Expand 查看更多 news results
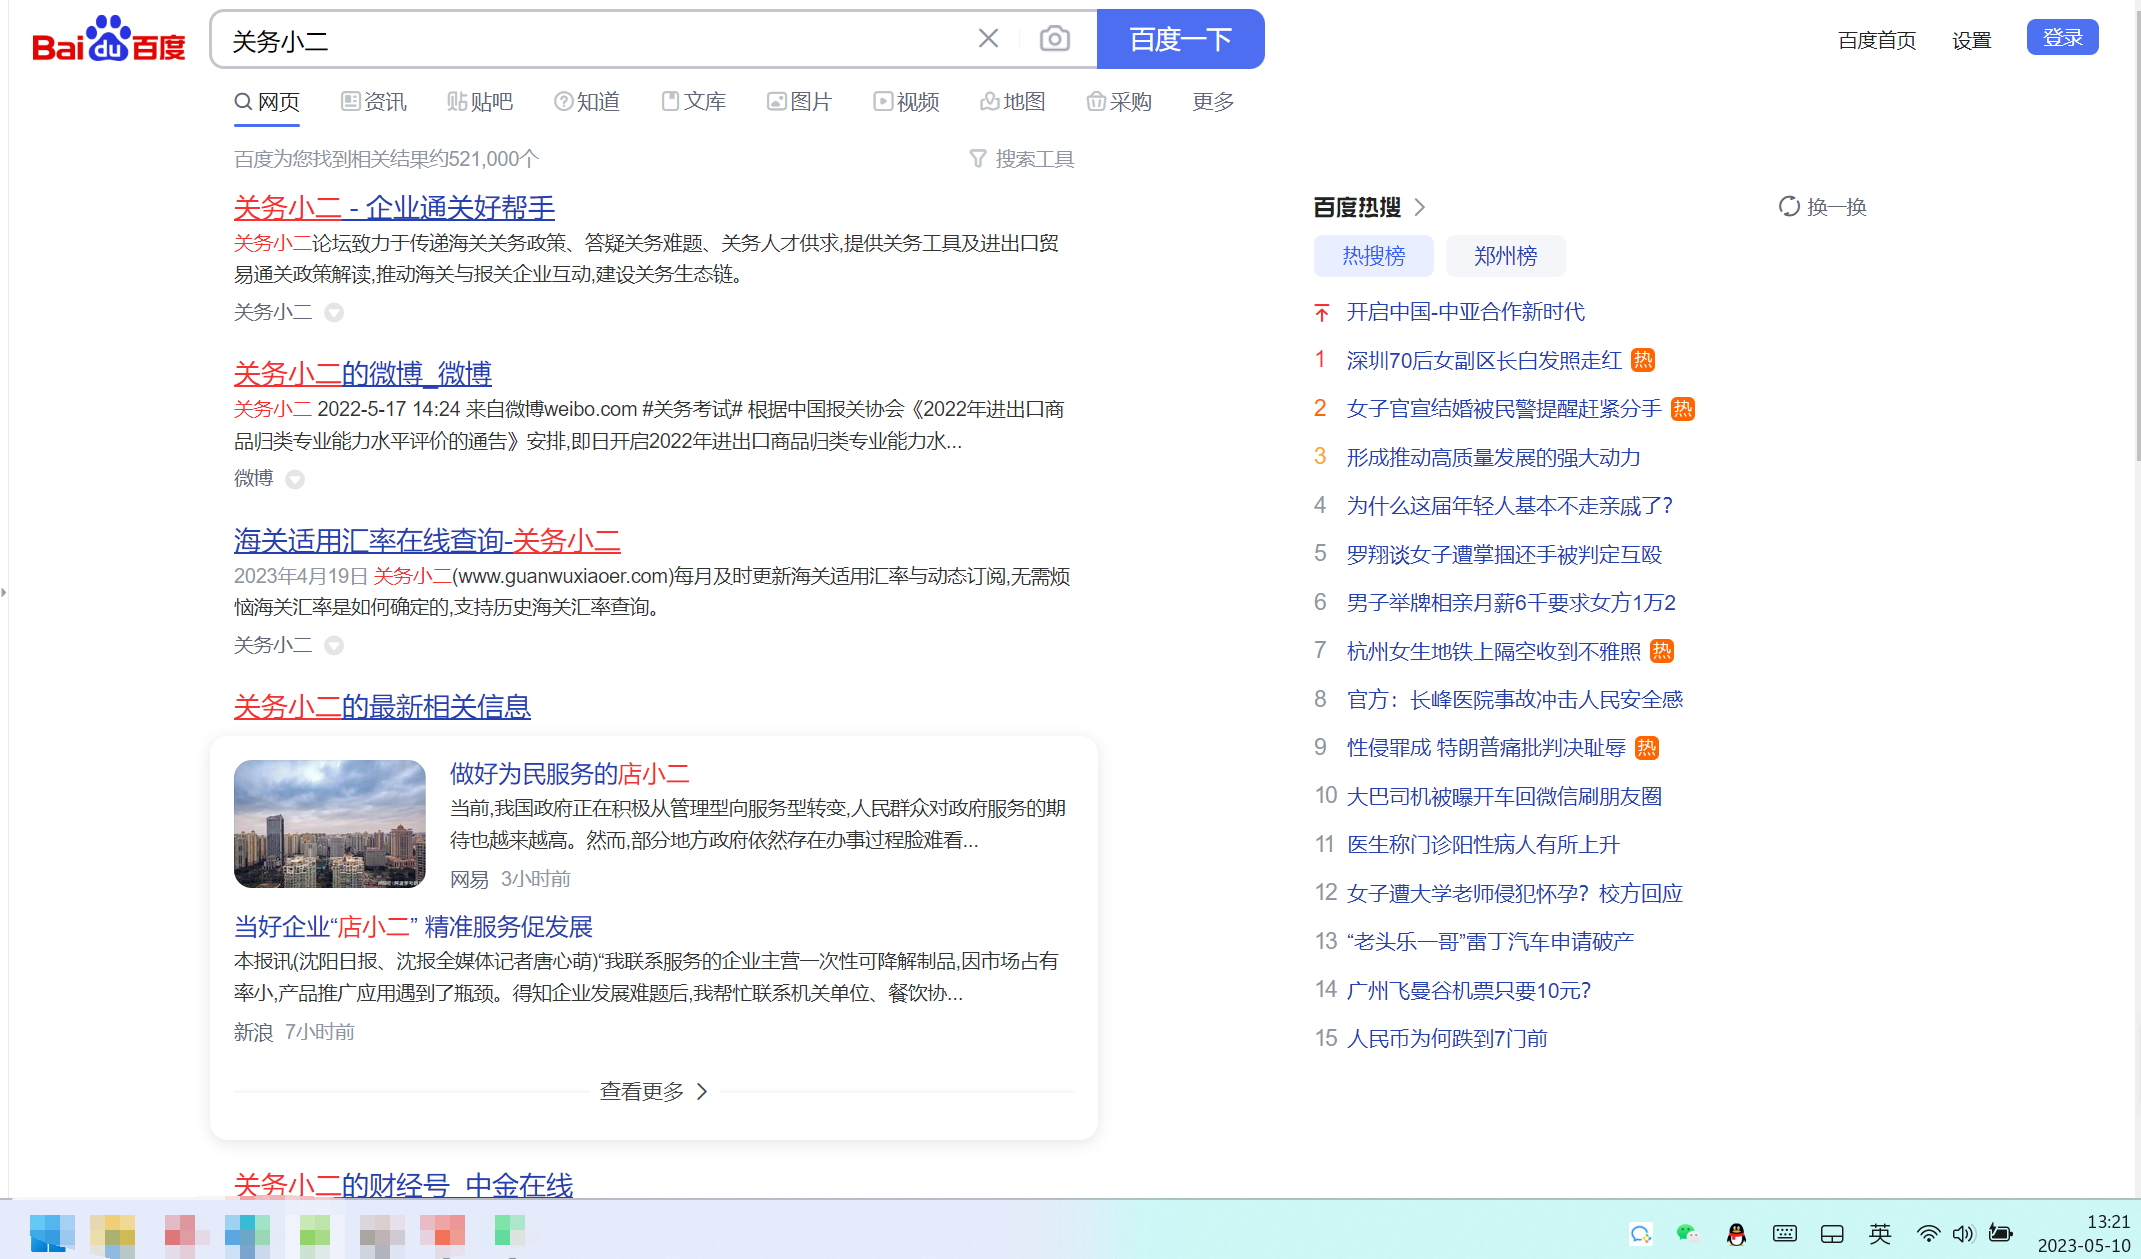The height and width of the screenshot is (1259, 2141). point(654,1090)
